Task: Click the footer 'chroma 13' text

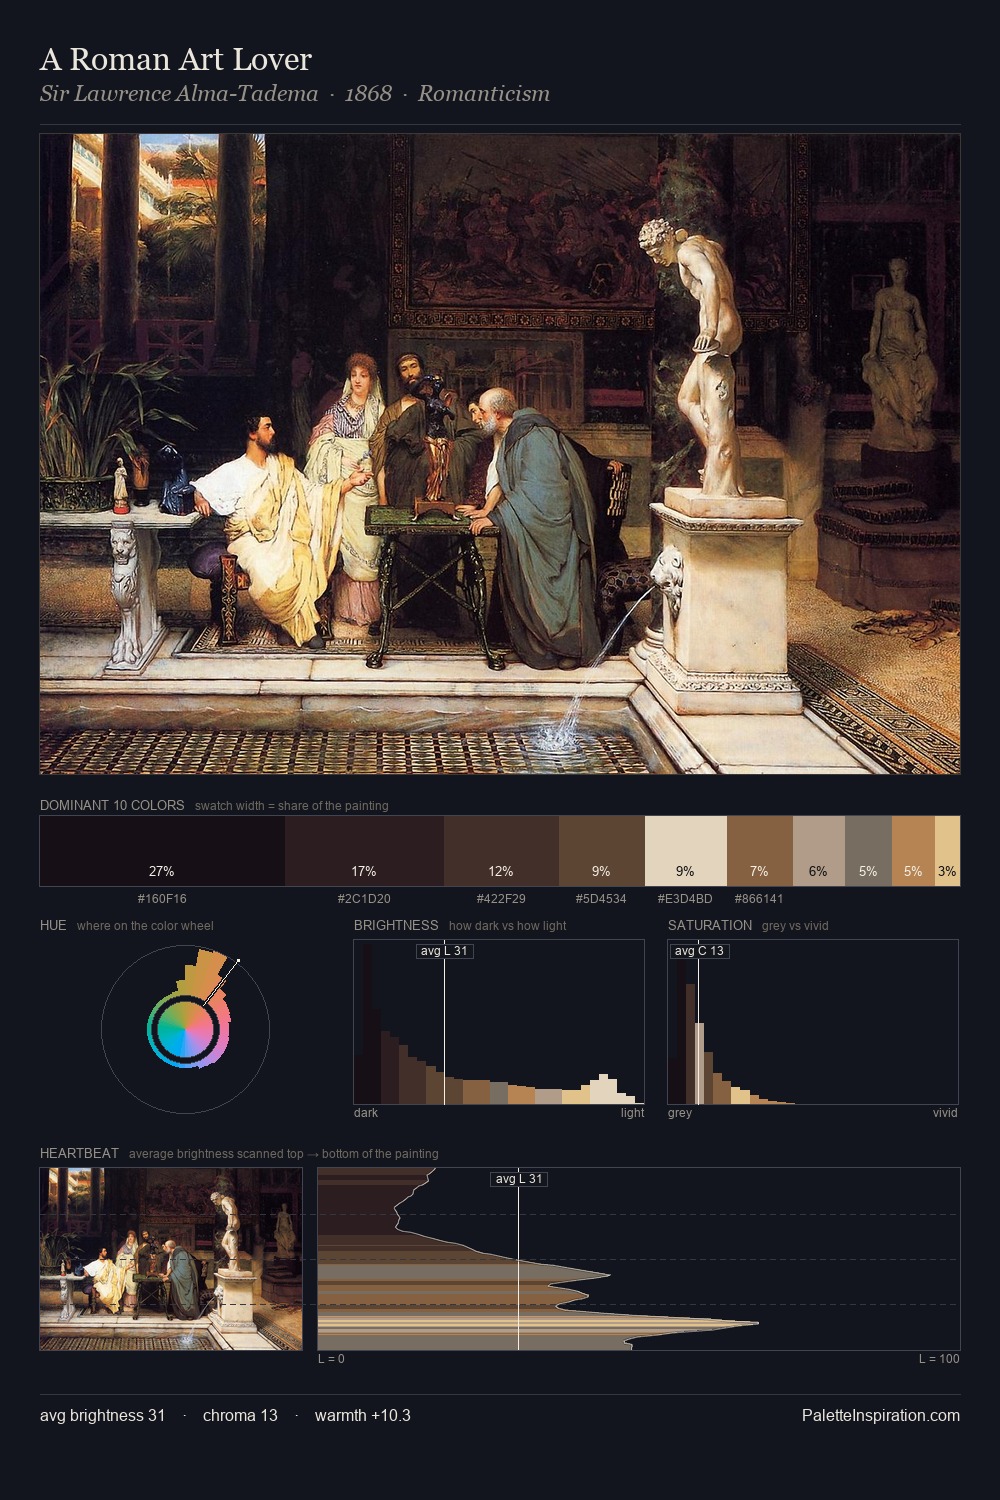Action: [x=240, y=1416]
